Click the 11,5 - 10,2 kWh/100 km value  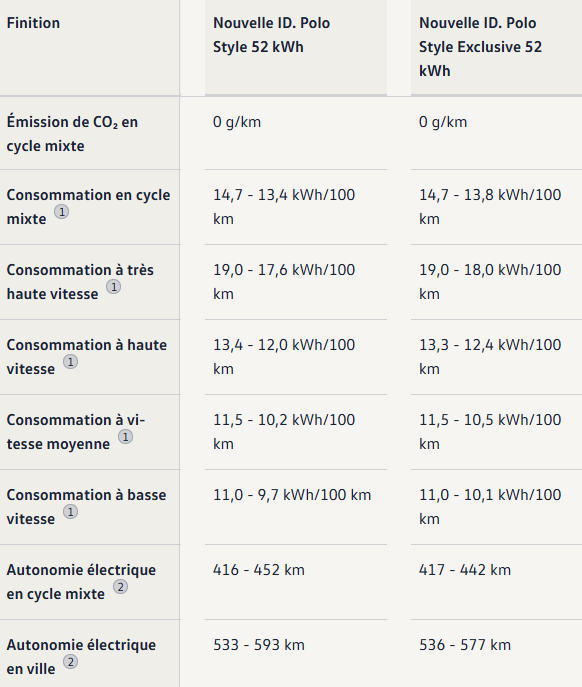[x=284, y=432]
